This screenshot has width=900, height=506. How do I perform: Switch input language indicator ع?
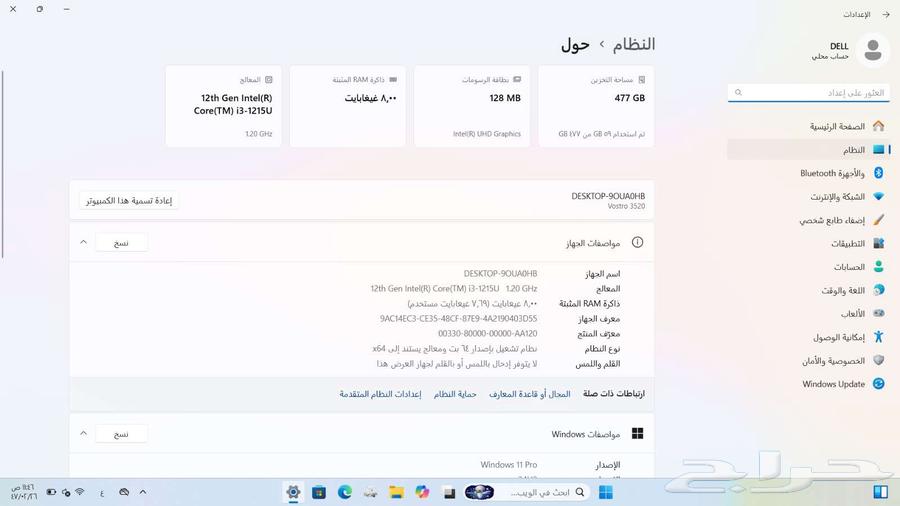[x=102, y=493]
